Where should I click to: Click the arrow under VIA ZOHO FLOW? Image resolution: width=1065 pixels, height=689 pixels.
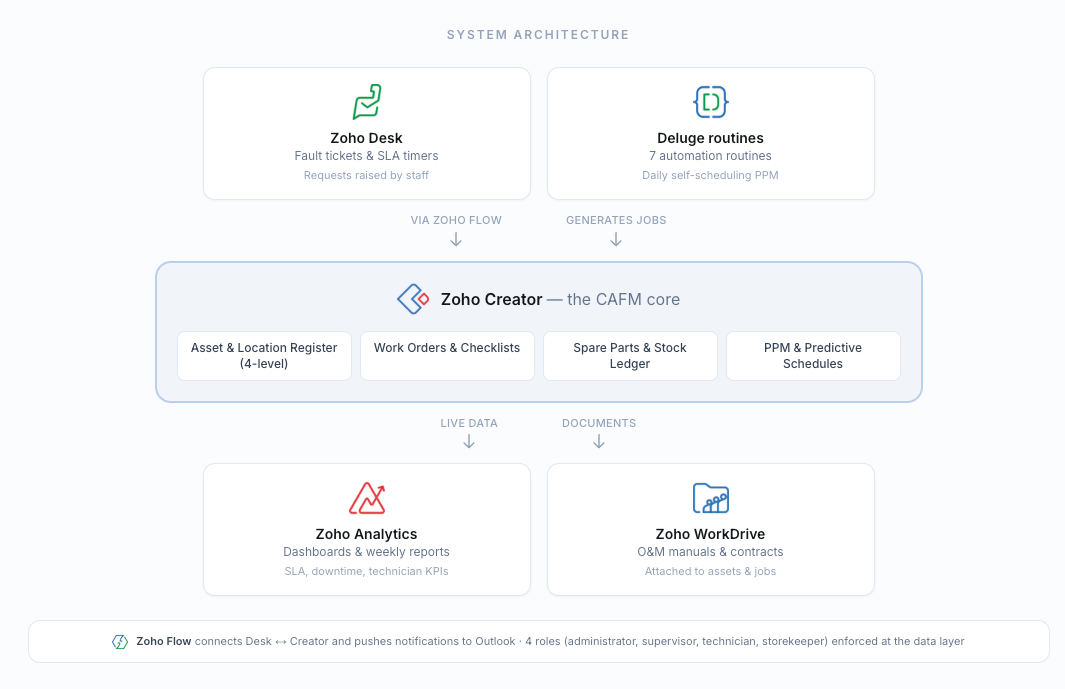click(x=456, y=239)
